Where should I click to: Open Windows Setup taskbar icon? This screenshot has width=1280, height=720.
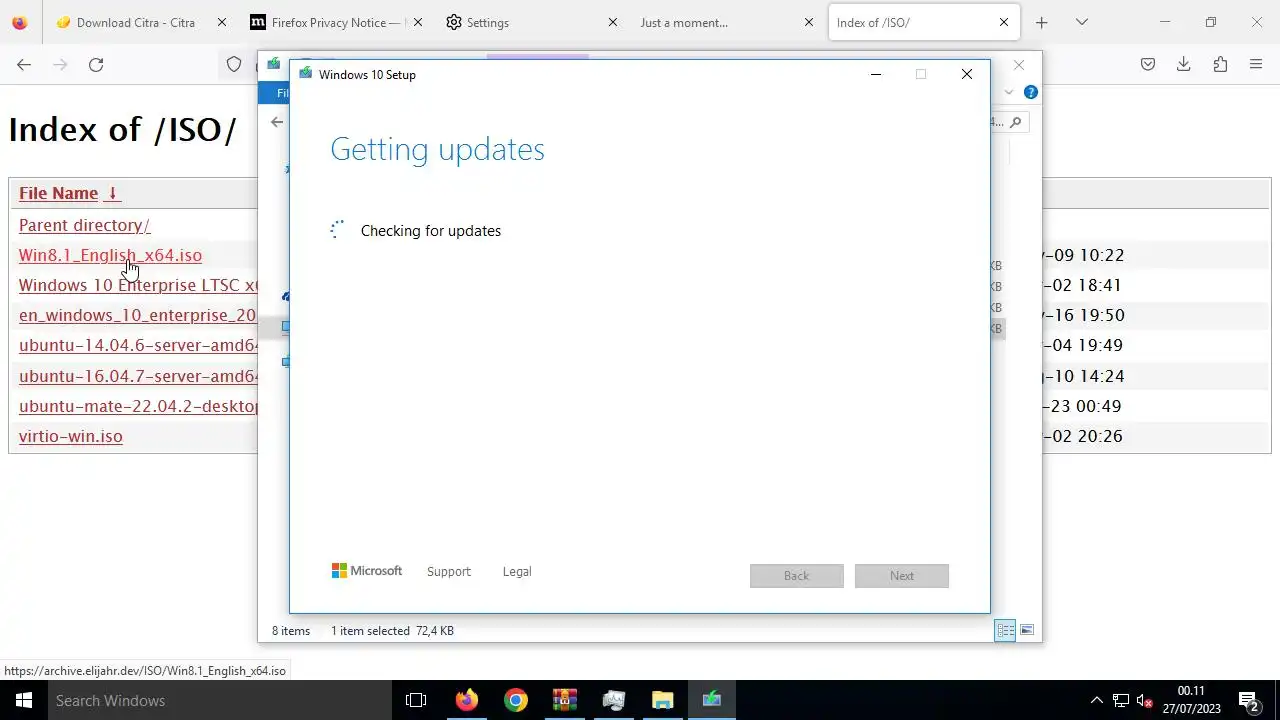[711, 700]
